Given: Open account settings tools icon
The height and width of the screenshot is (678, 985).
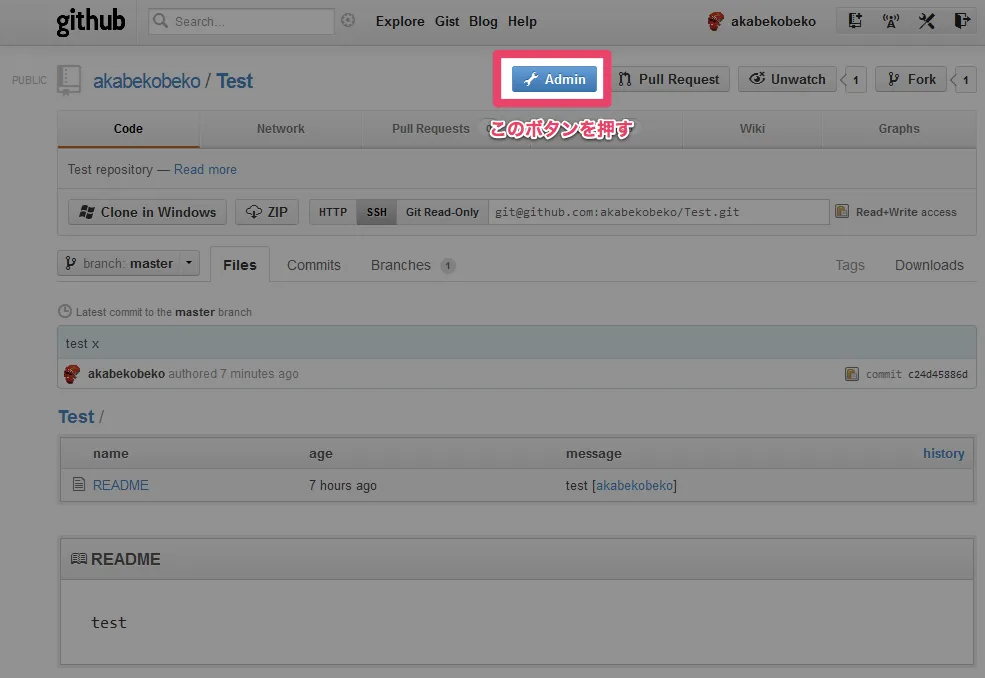Looking at the screenshot, I should [x=927, y=21].
